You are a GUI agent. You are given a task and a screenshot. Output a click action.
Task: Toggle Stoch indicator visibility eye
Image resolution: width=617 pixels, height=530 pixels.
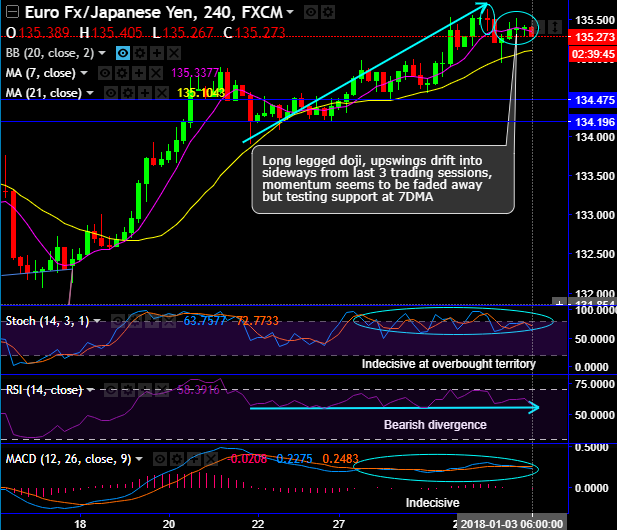pos(118,321)
